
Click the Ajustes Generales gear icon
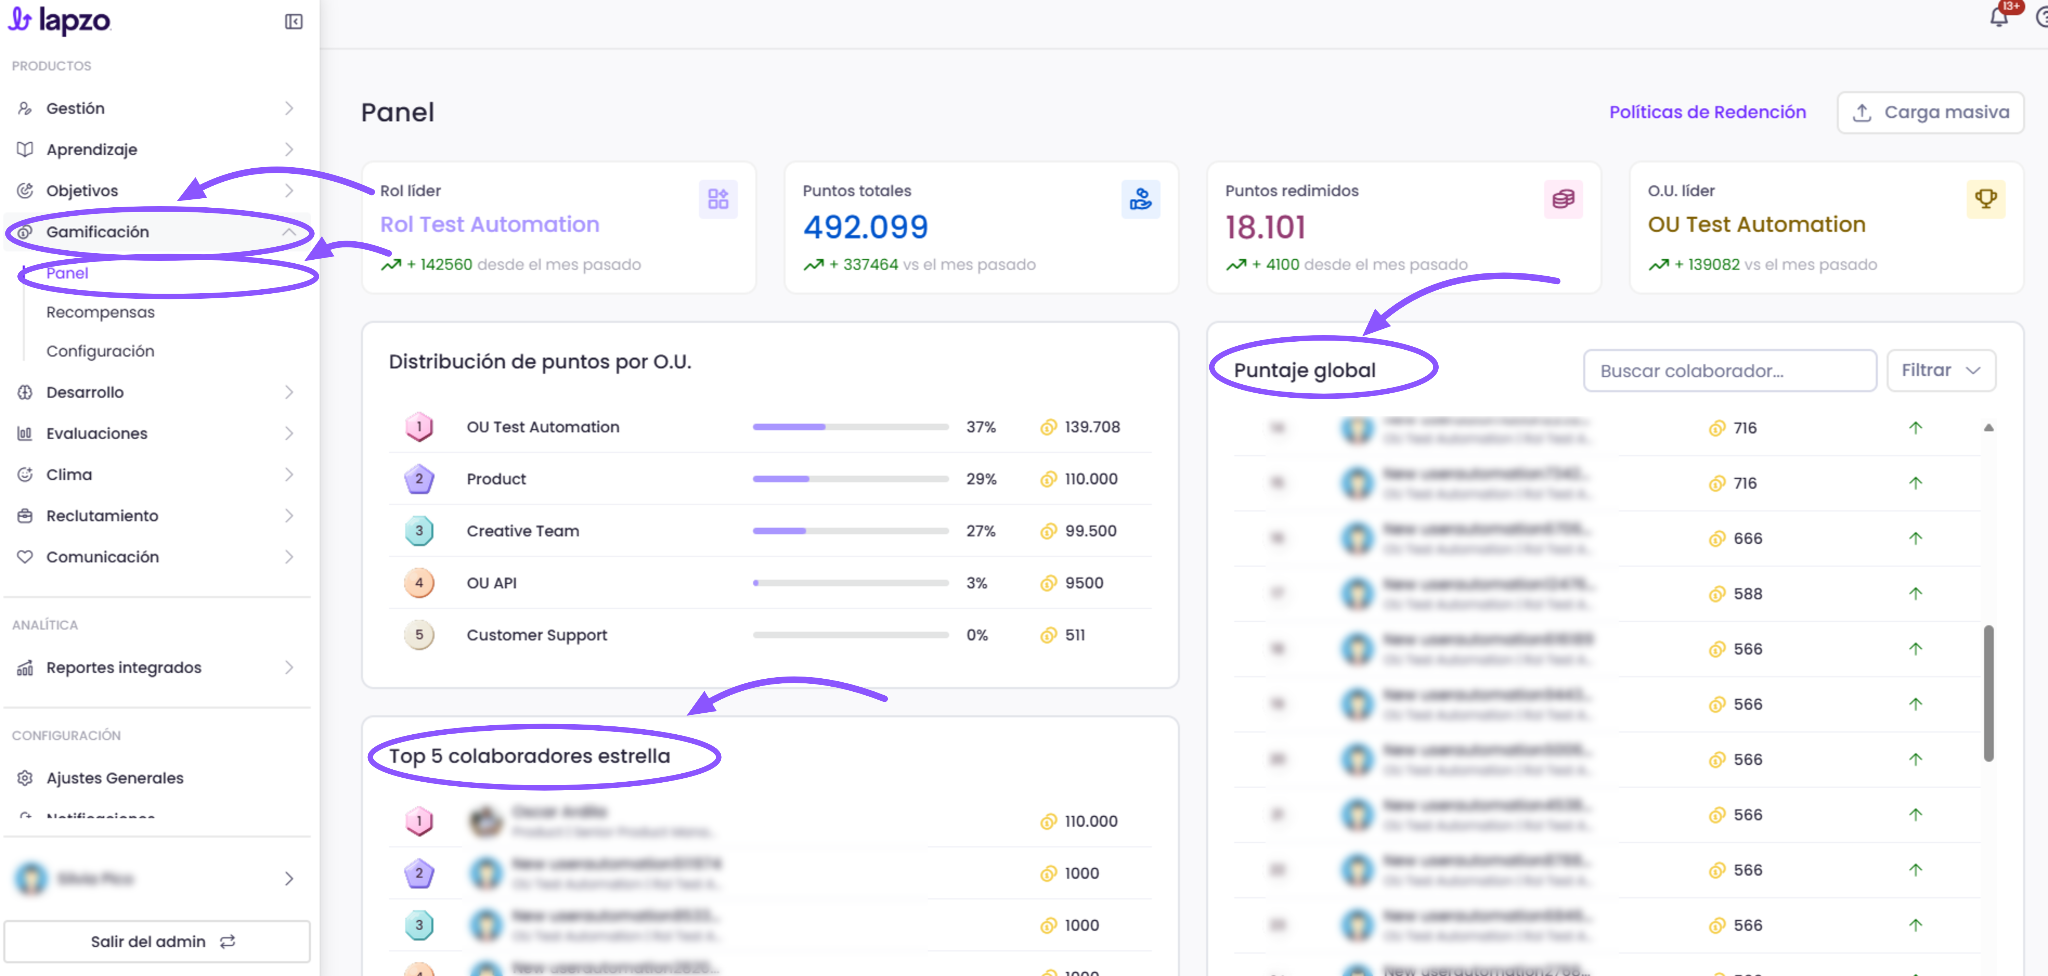click(25, 777)
